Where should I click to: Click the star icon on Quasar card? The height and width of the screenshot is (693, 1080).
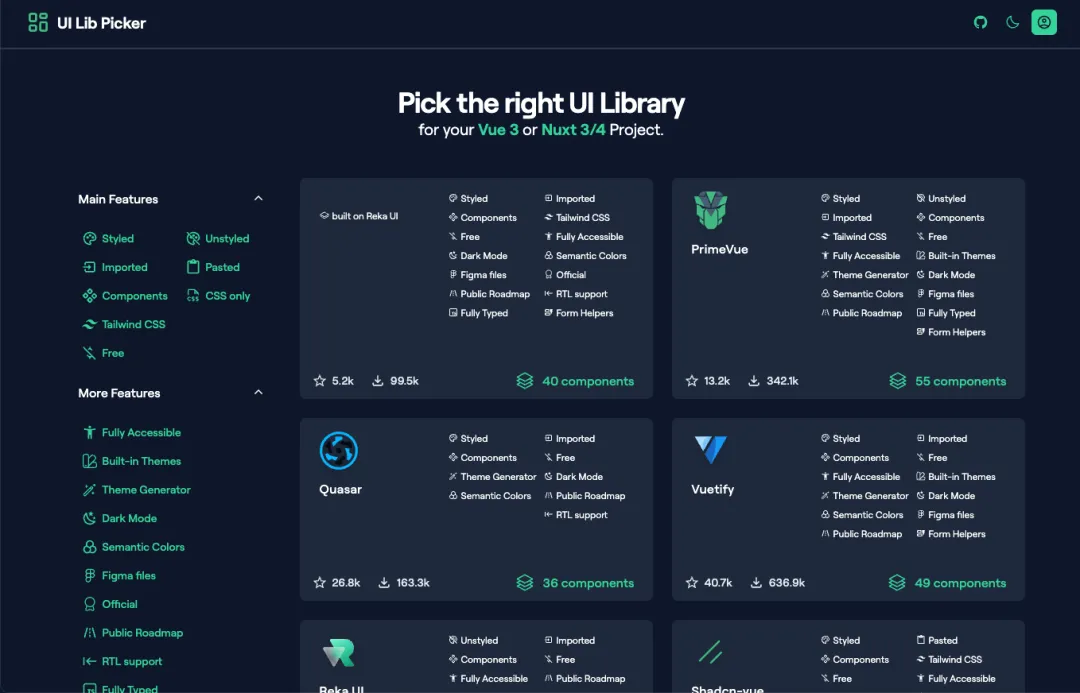click(x=320, y=583)
